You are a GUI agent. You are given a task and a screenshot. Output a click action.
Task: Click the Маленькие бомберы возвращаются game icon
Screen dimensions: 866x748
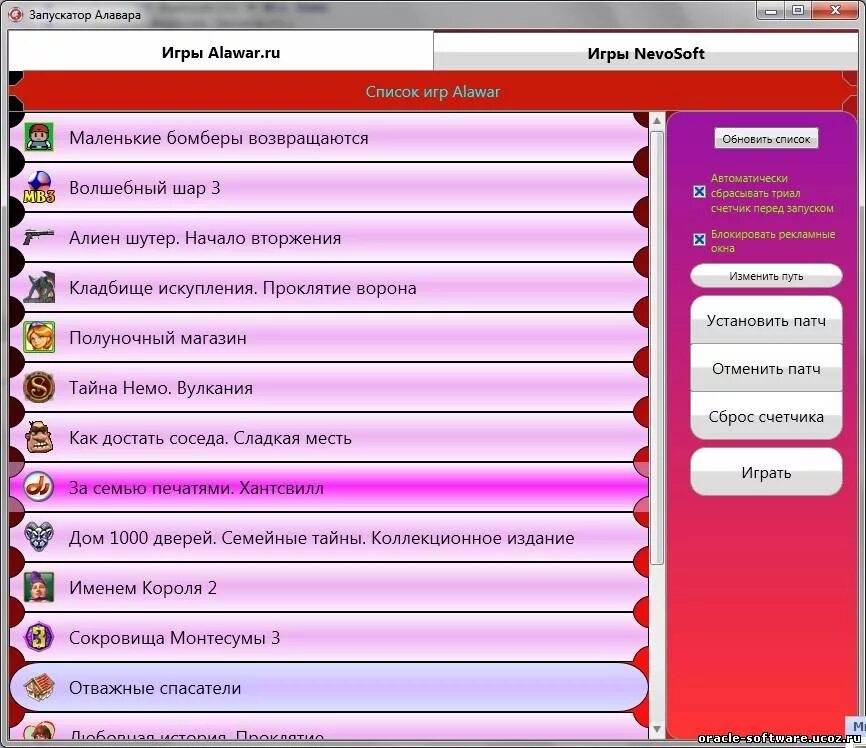coord(39,137)
